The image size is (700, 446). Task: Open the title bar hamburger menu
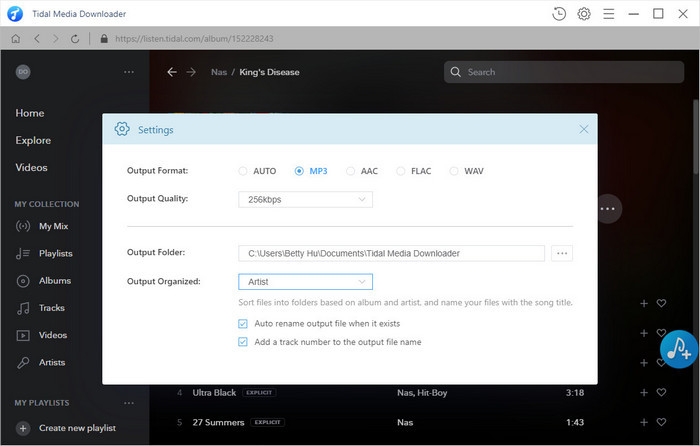pos(609,14)
